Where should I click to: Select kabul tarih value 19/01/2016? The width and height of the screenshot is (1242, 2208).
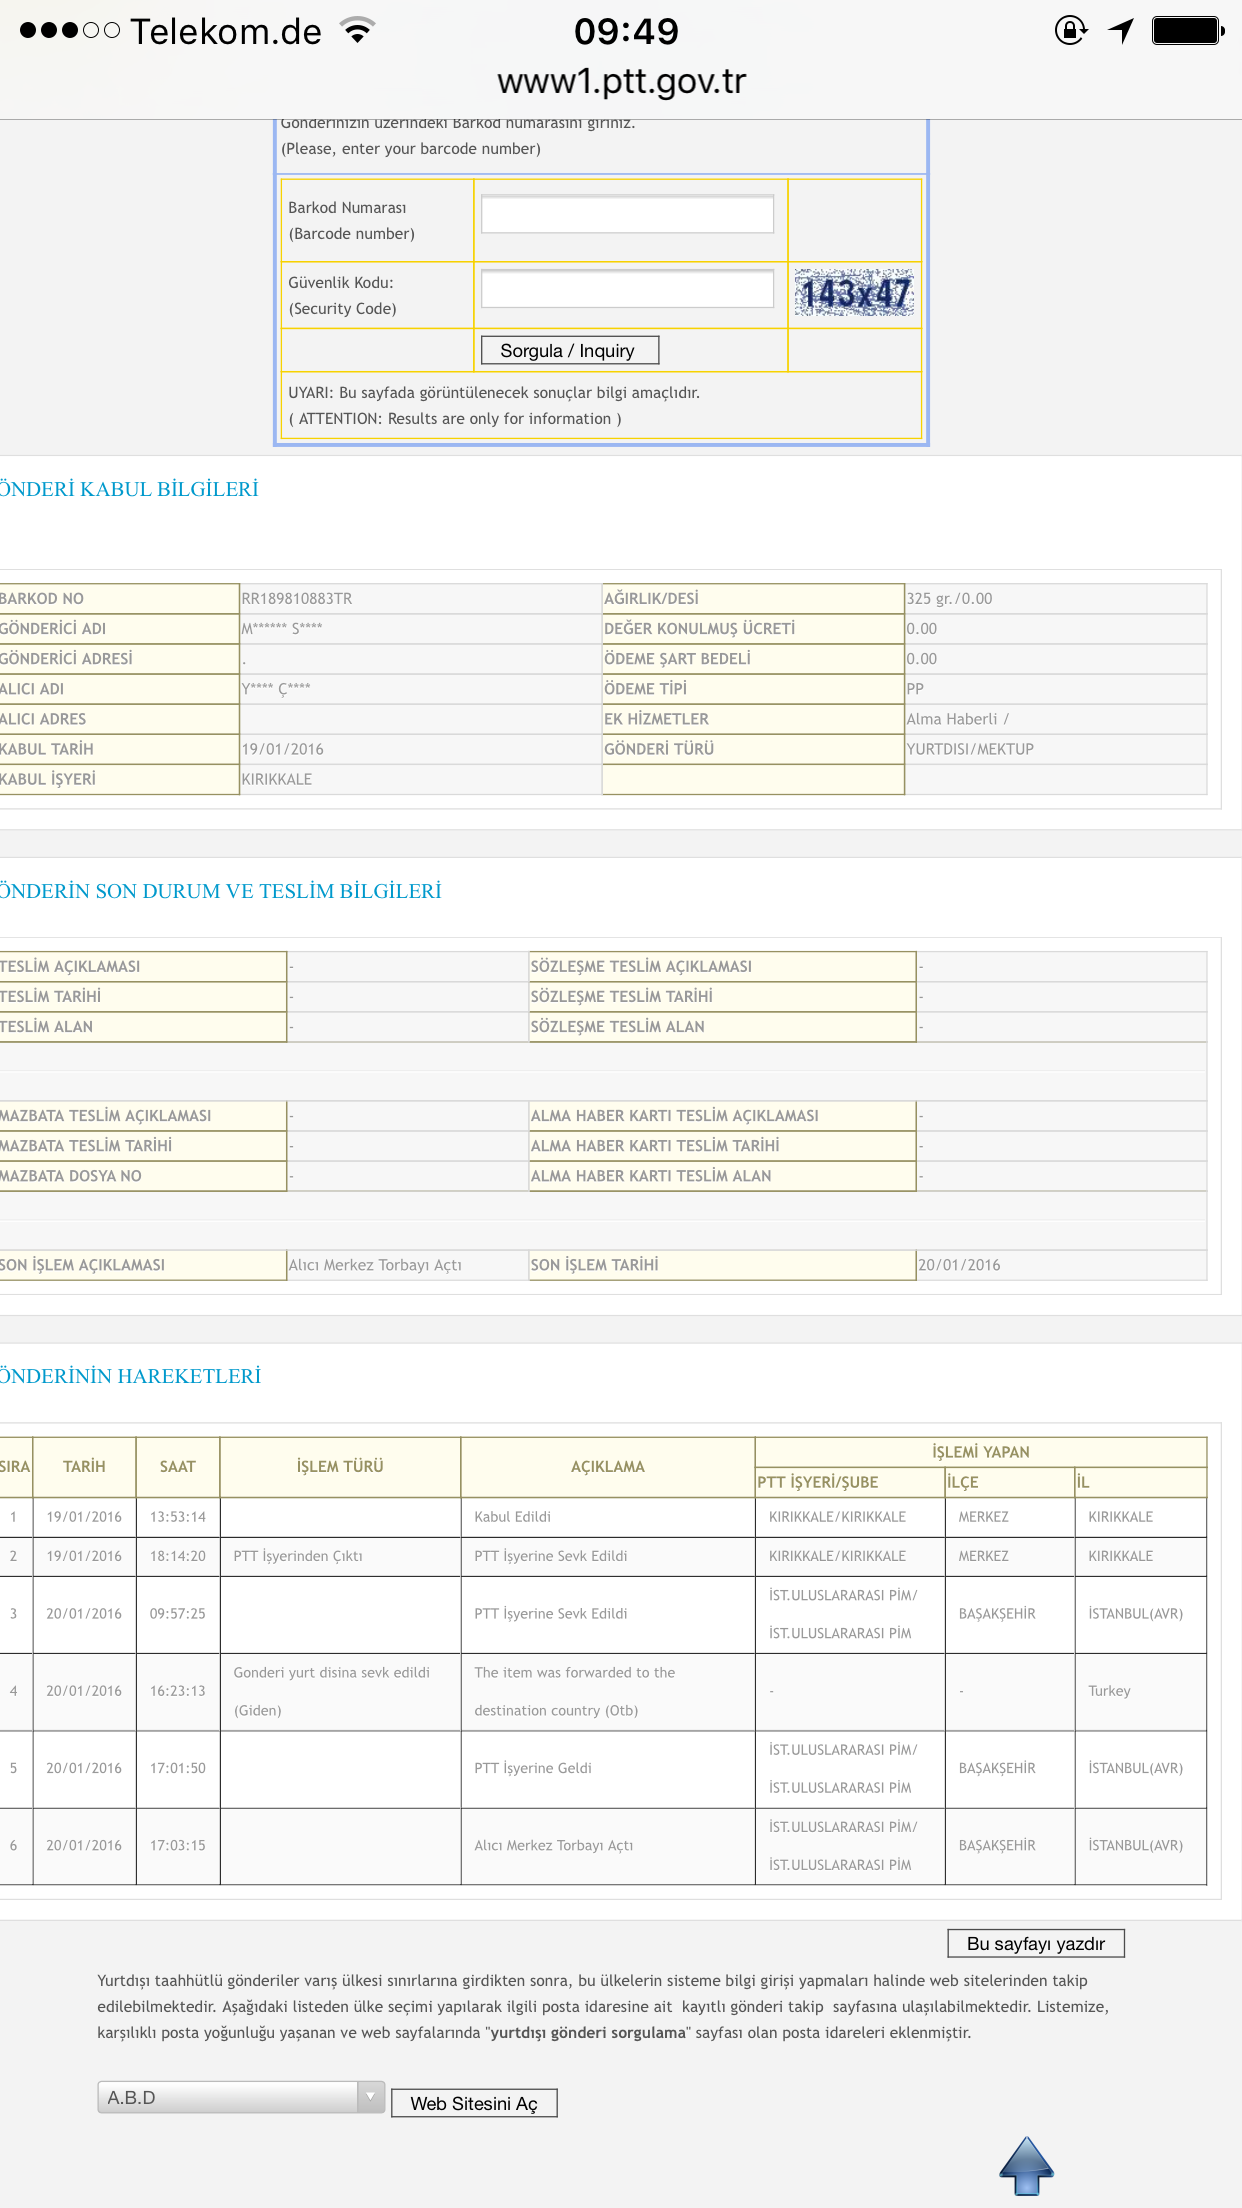tap(283, 749)
